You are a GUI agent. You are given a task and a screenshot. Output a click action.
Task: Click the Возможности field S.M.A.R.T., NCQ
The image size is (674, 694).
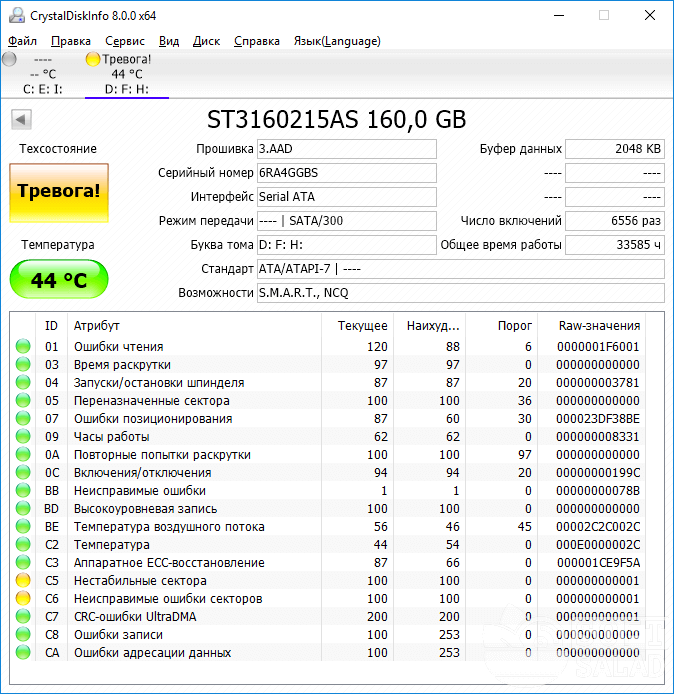point(461,293)
